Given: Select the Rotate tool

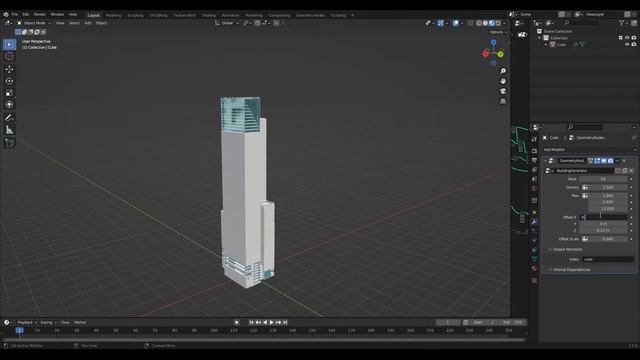Looking at the screenshot, I should tap(9, 81).
